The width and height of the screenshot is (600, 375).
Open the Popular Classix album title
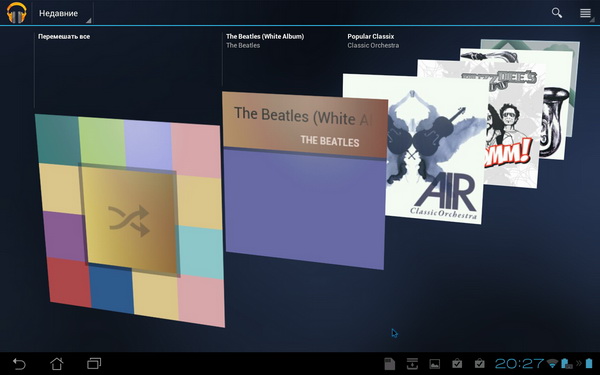pyautogui.click(x=370, y=36)
